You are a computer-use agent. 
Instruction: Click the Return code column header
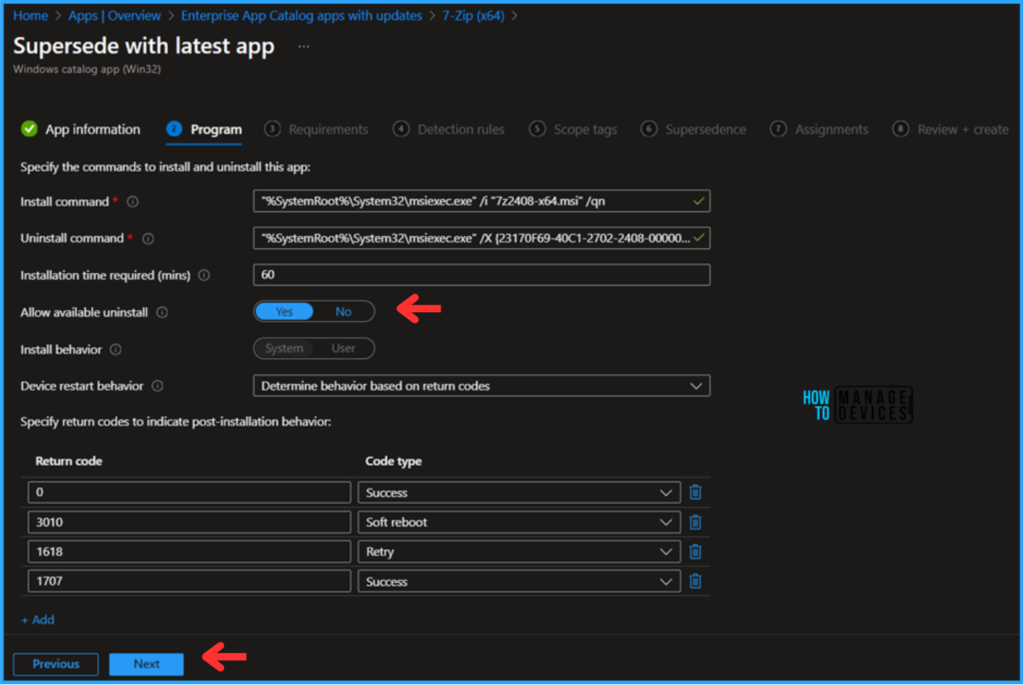69,461
